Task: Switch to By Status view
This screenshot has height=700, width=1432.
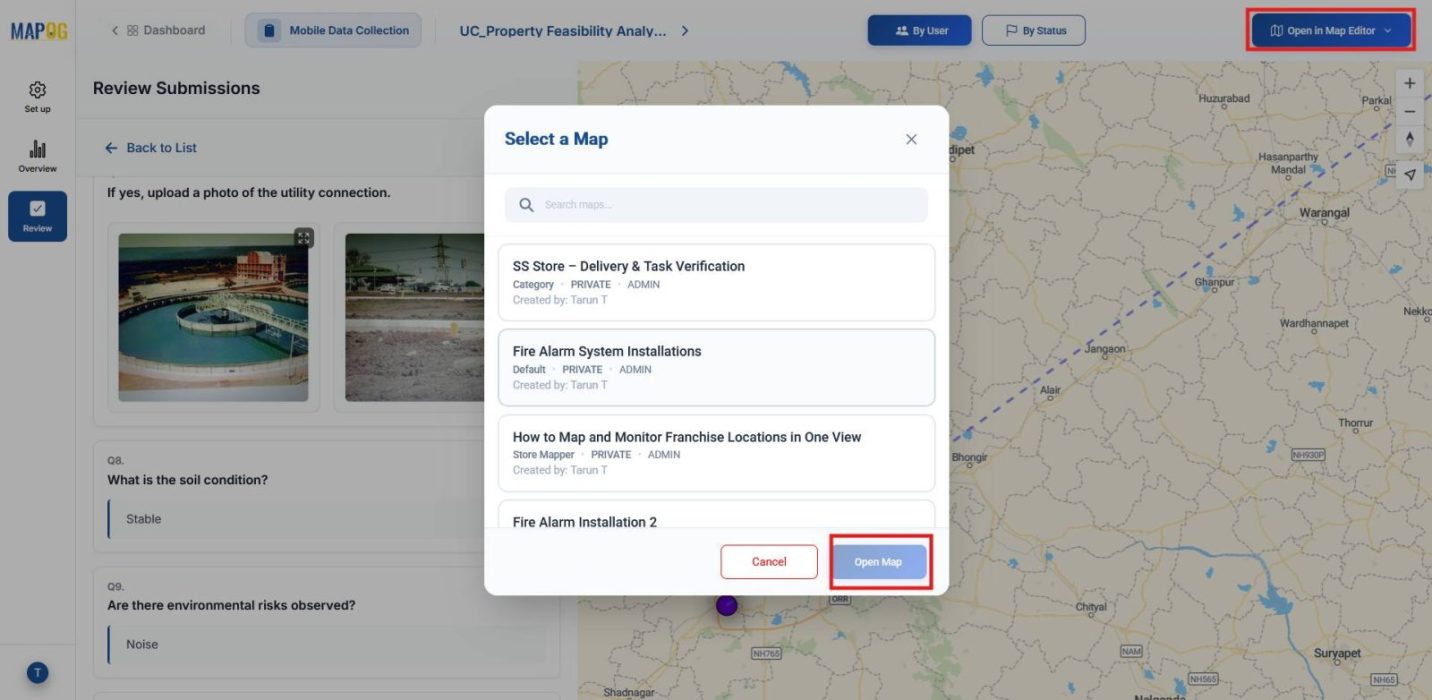Action: click(x=1035, y=30)
